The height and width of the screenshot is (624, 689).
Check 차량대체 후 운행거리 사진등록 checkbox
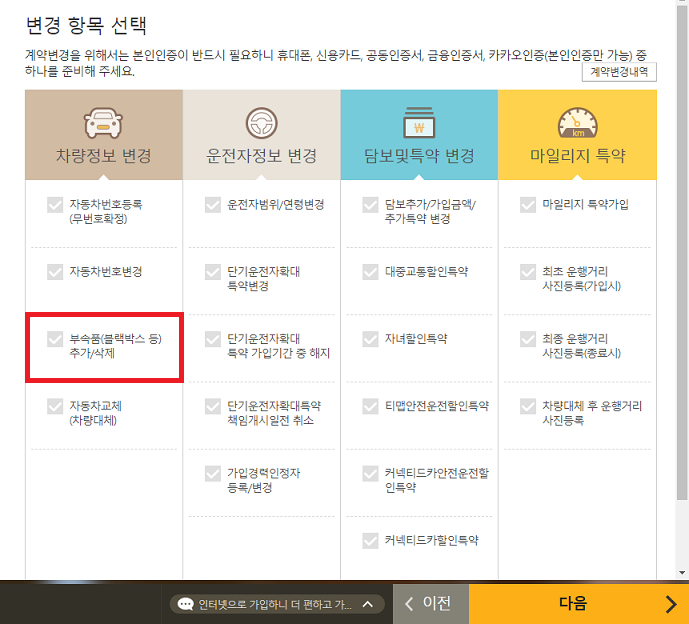(528, 406)
